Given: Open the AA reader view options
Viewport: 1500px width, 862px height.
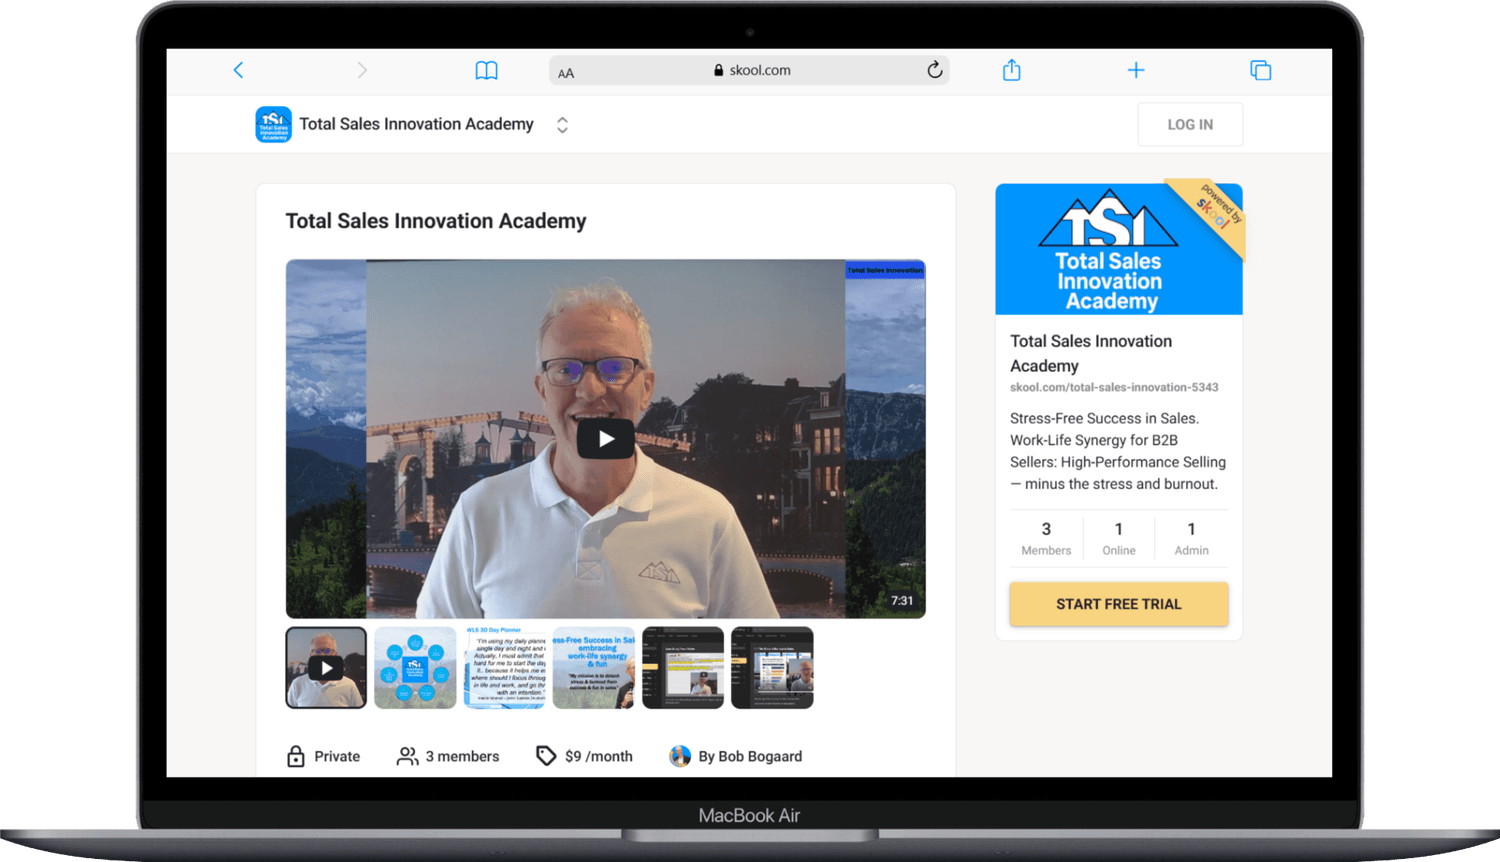Looking at the screenshot, I should pyautogui.click(x=566, y=72).
